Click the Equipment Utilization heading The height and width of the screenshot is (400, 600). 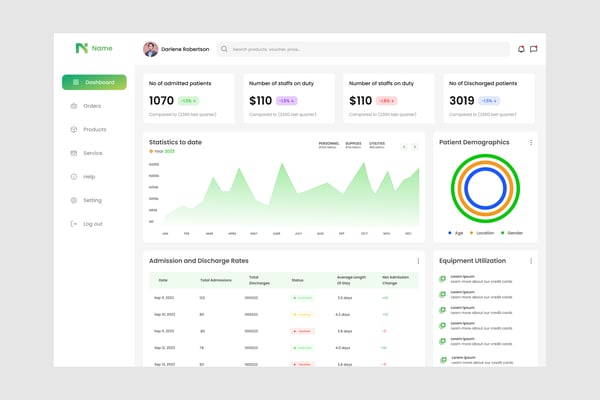(x=472, y=261)
